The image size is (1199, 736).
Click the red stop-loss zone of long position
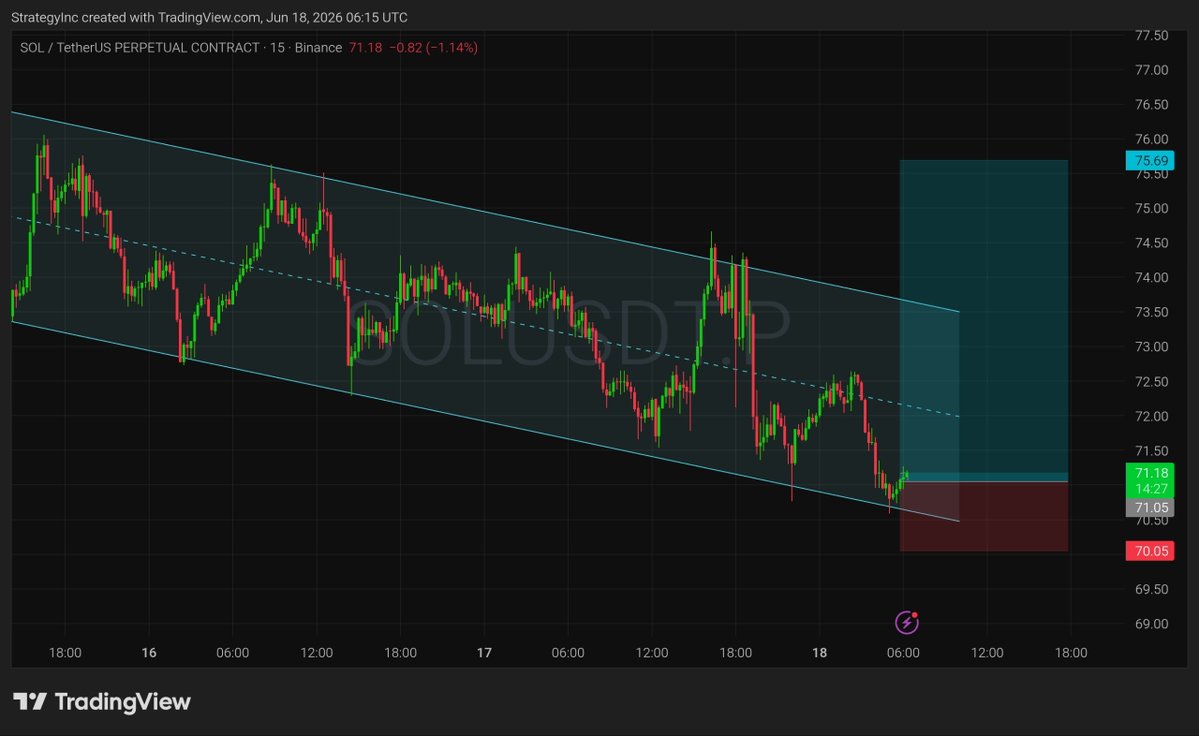tap(984, 516)
